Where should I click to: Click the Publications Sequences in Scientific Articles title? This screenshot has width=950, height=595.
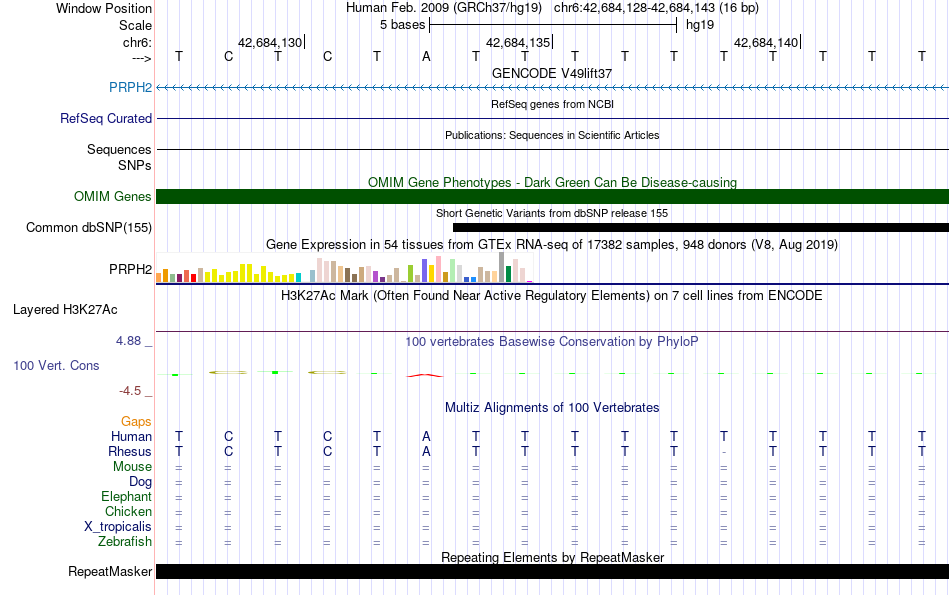tap(552, 135)
